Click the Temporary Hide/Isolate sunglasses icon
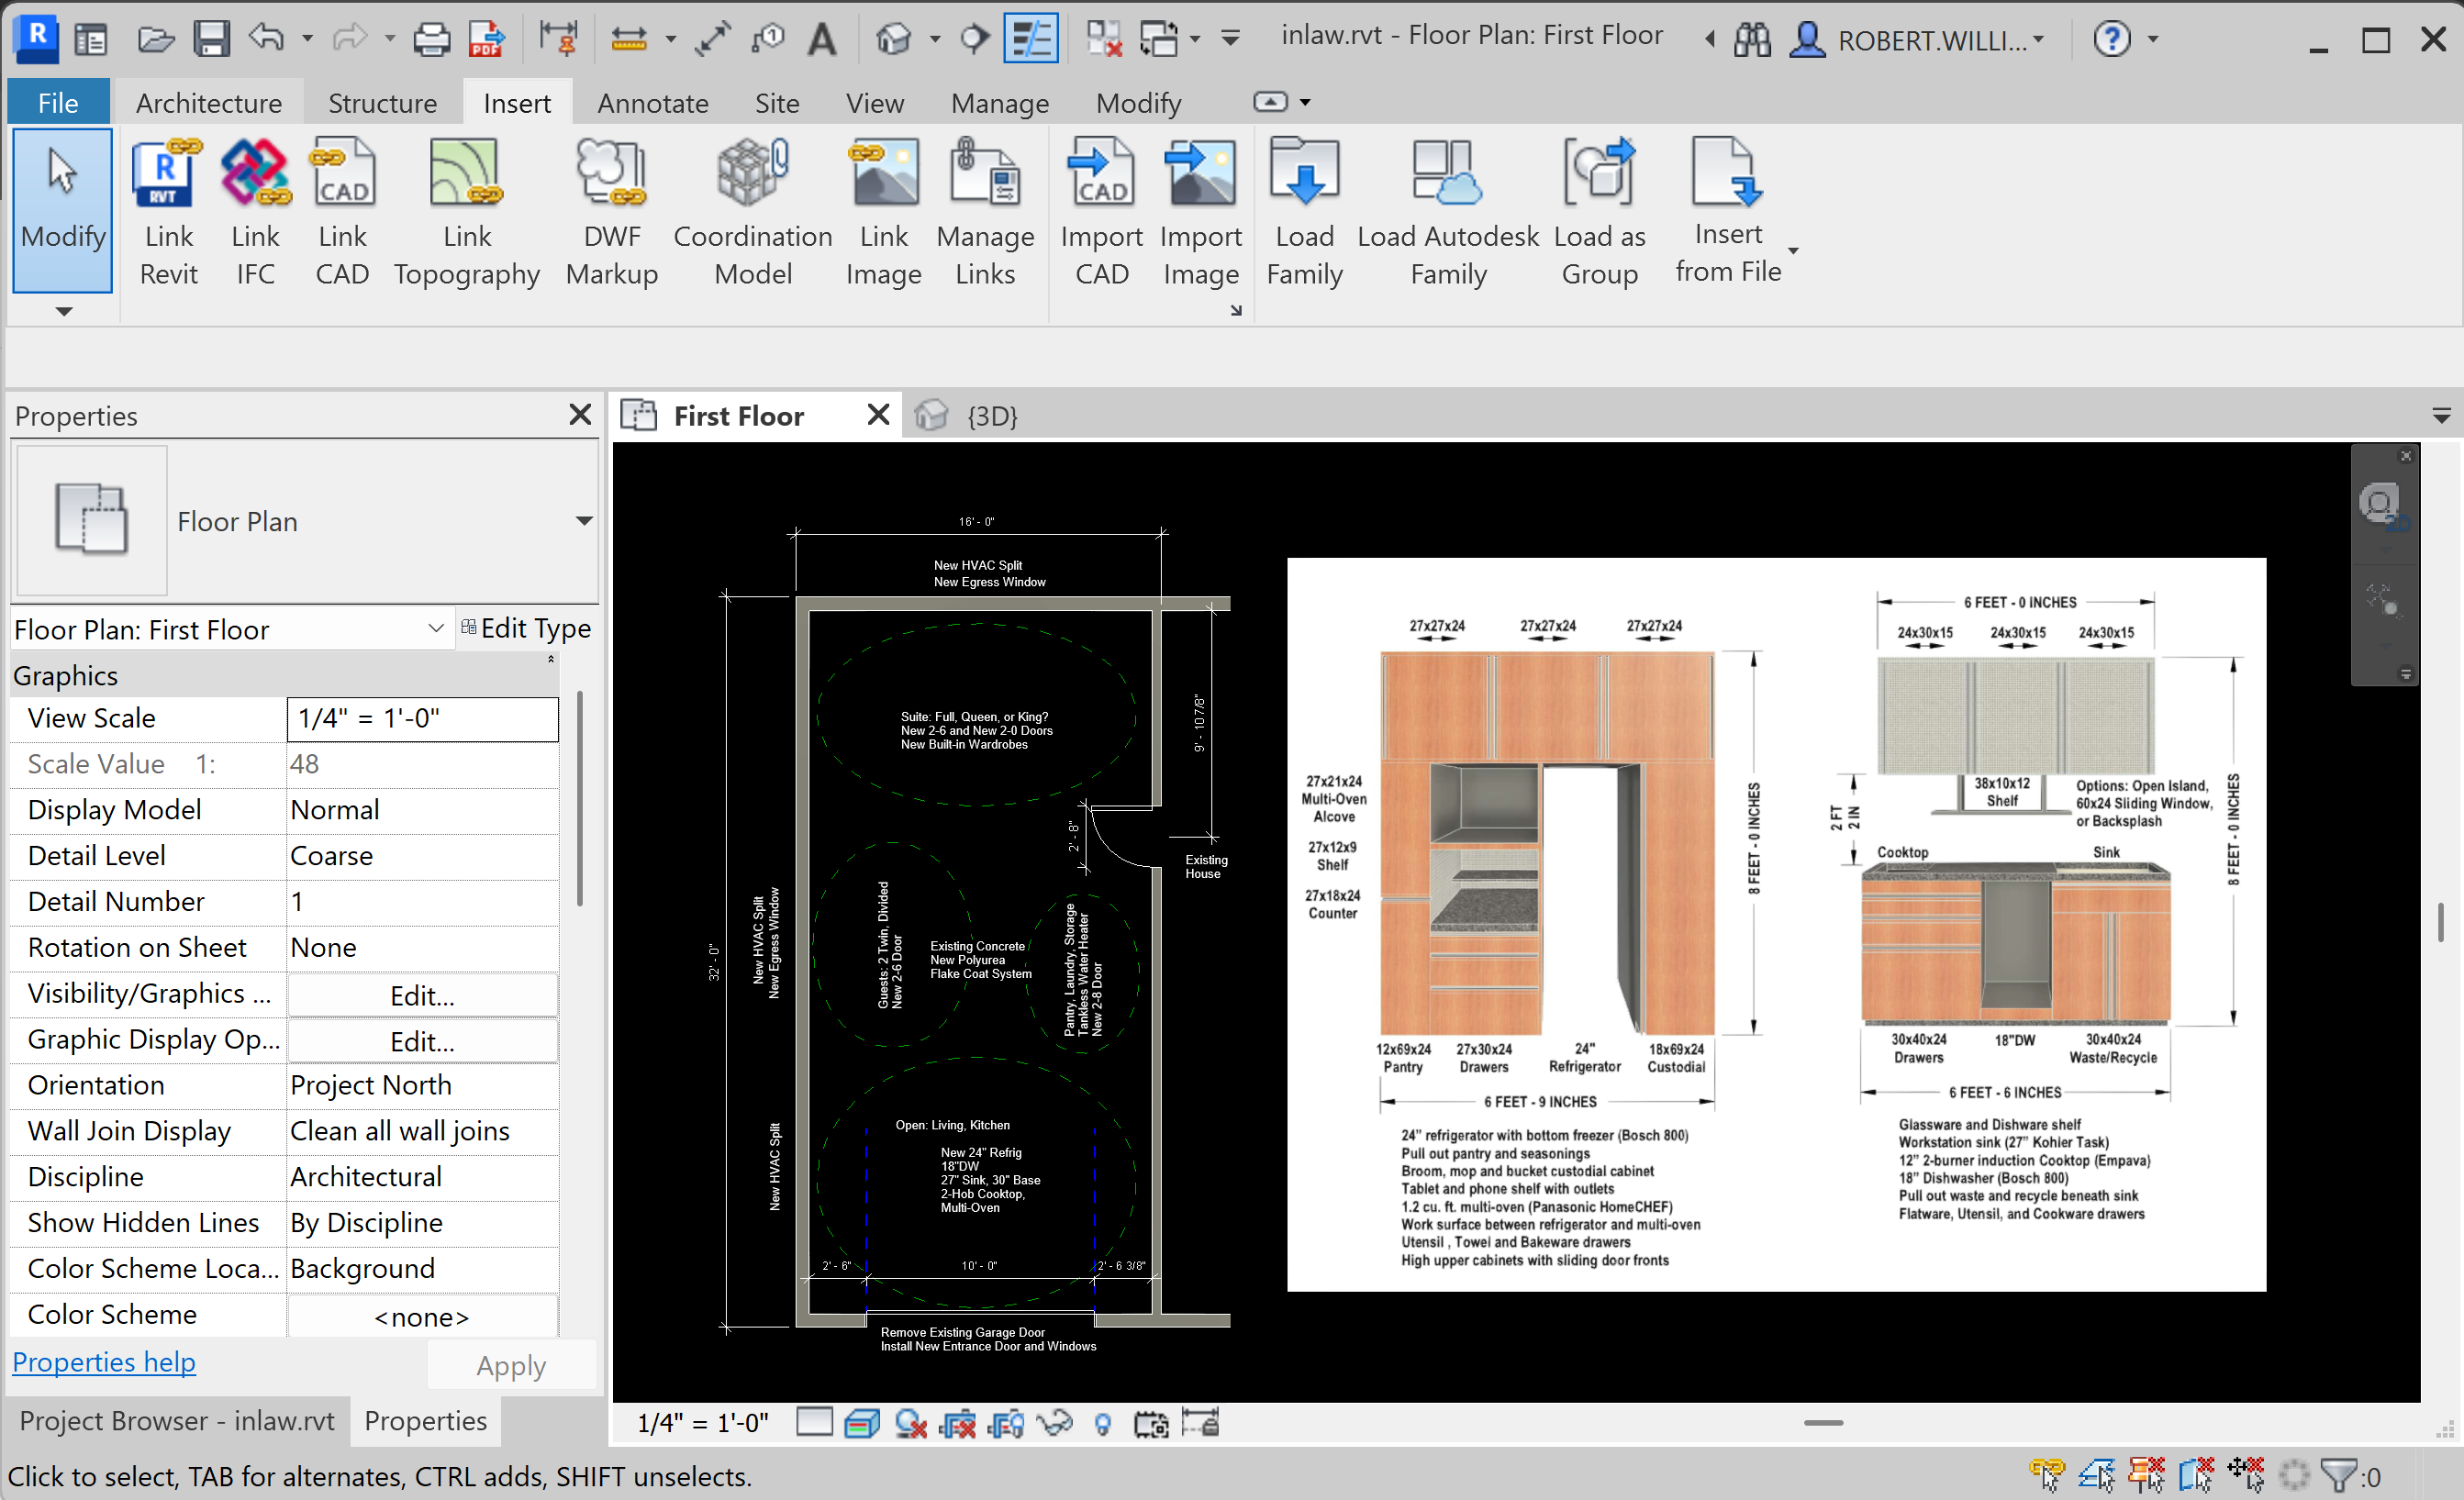Image resolution: width=2464 pixels, height=1500 pixels. [1054, 1423]
